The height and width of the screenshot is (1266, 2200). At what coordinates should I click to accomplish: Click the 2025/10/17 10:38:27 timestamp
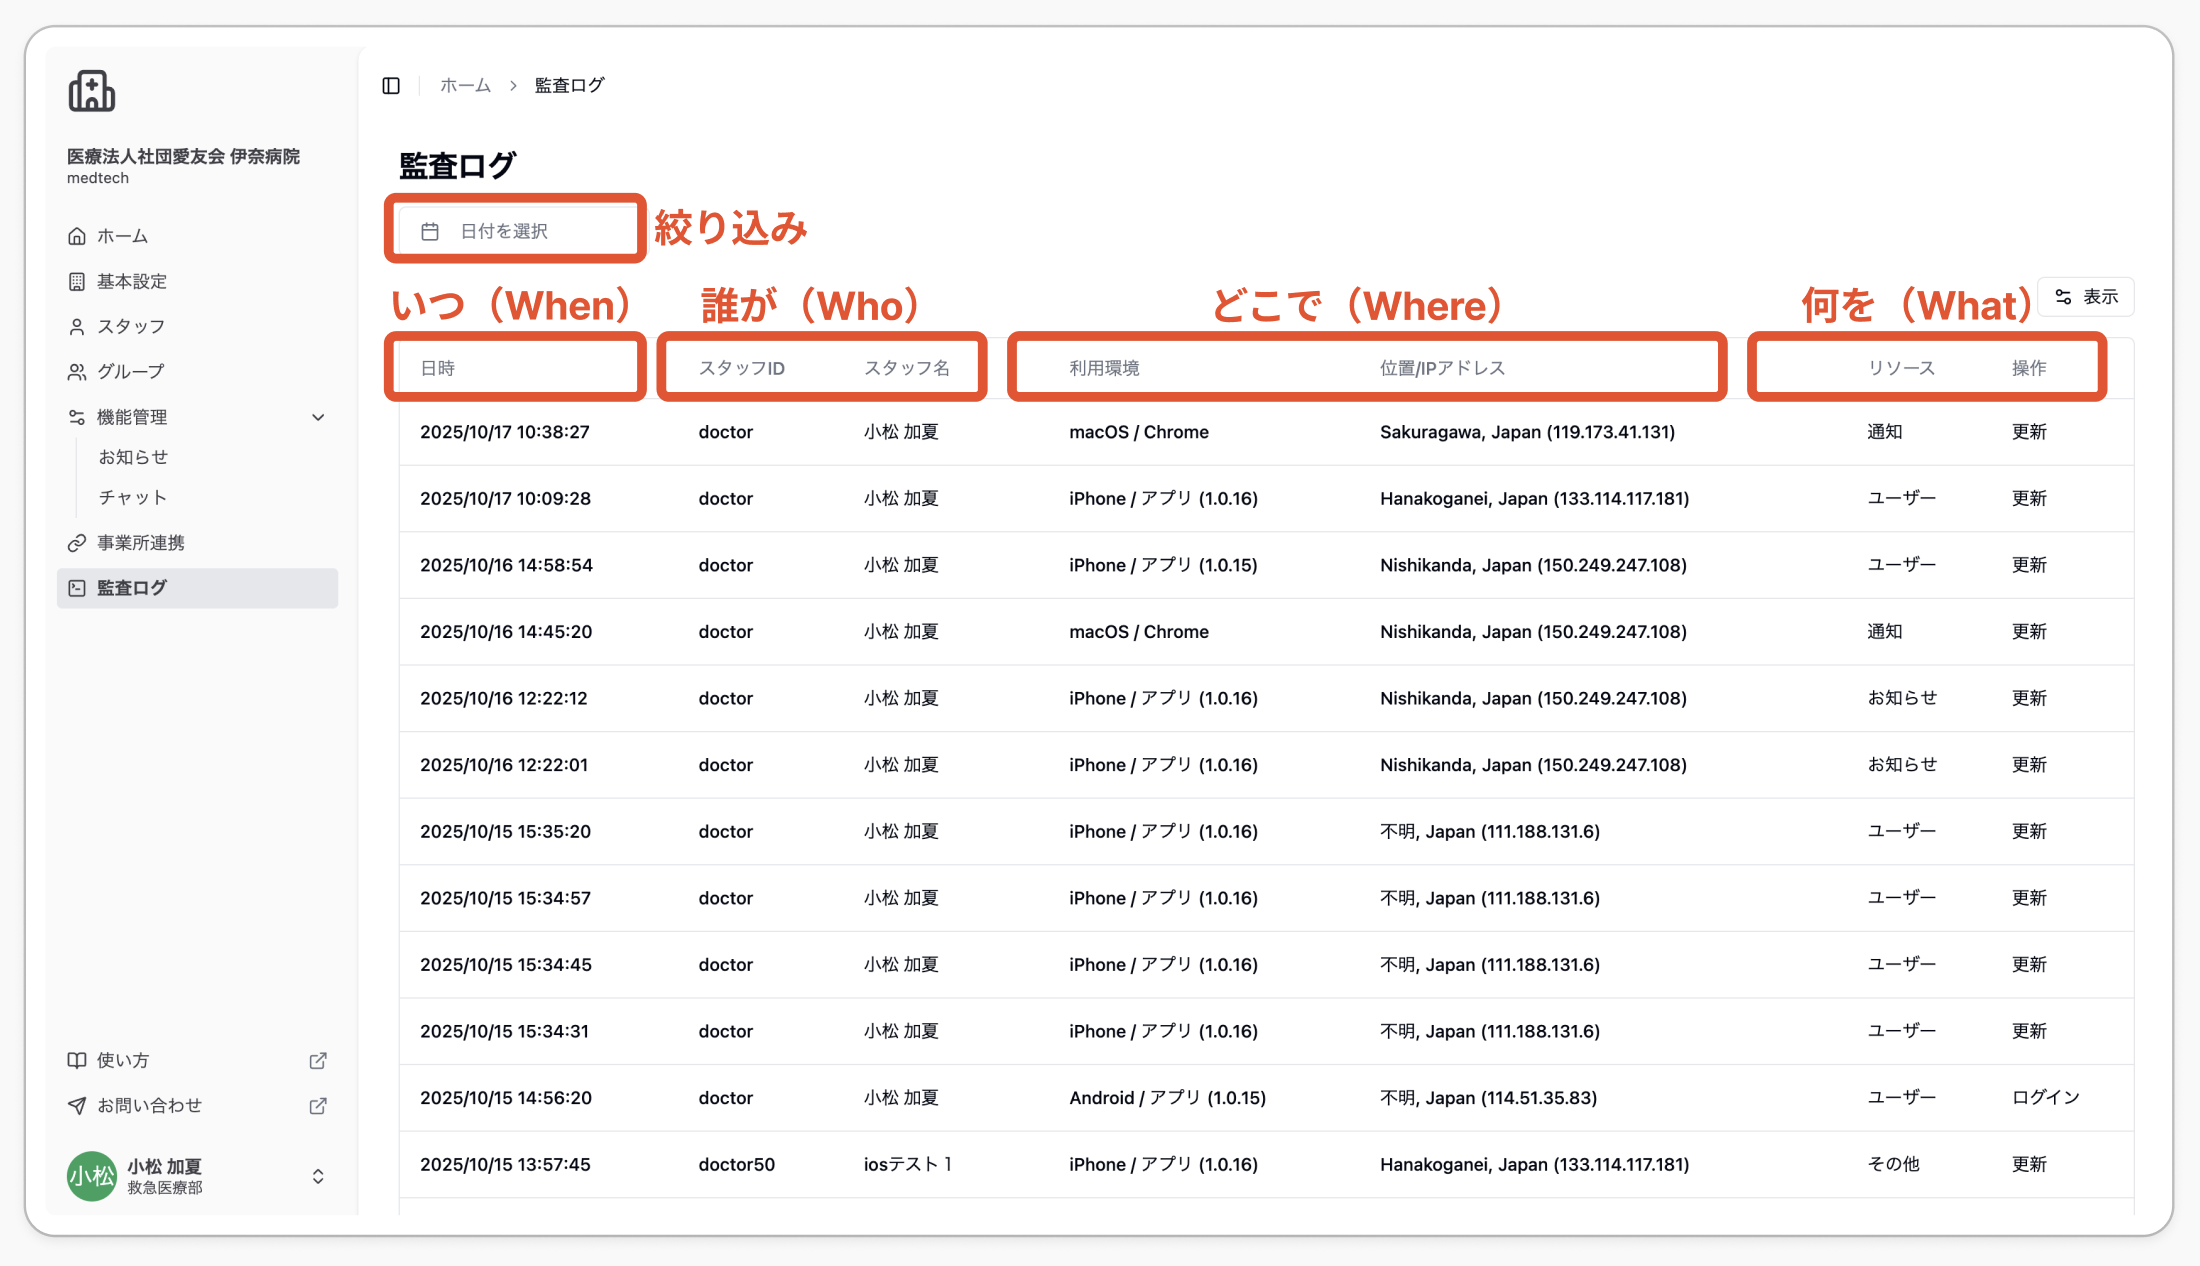coord(505,432)
